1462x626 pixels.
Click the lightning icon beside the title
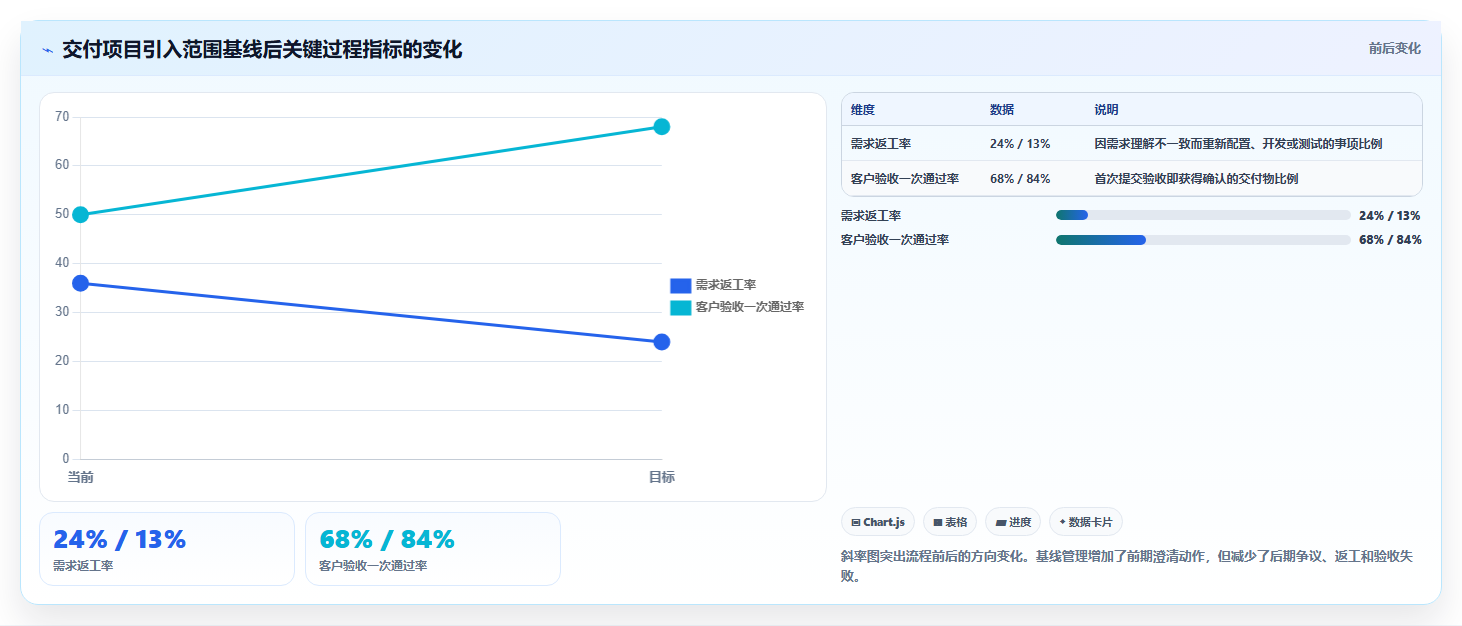pos(47,50)
